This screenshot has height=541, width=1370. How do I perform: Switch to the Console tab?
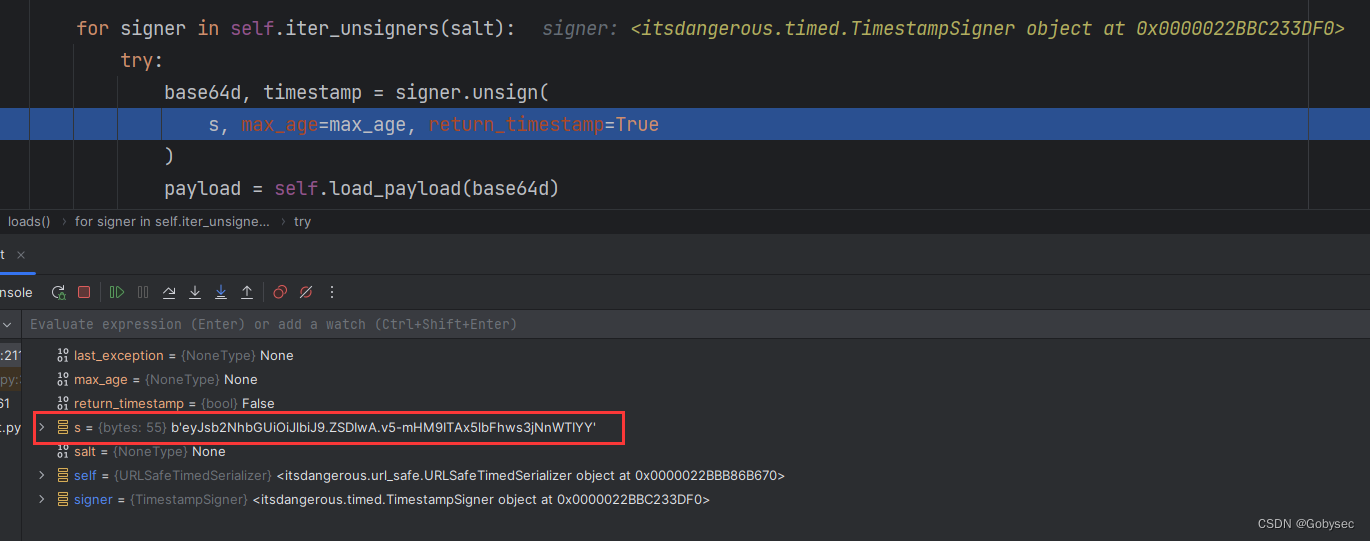point(16,292)
